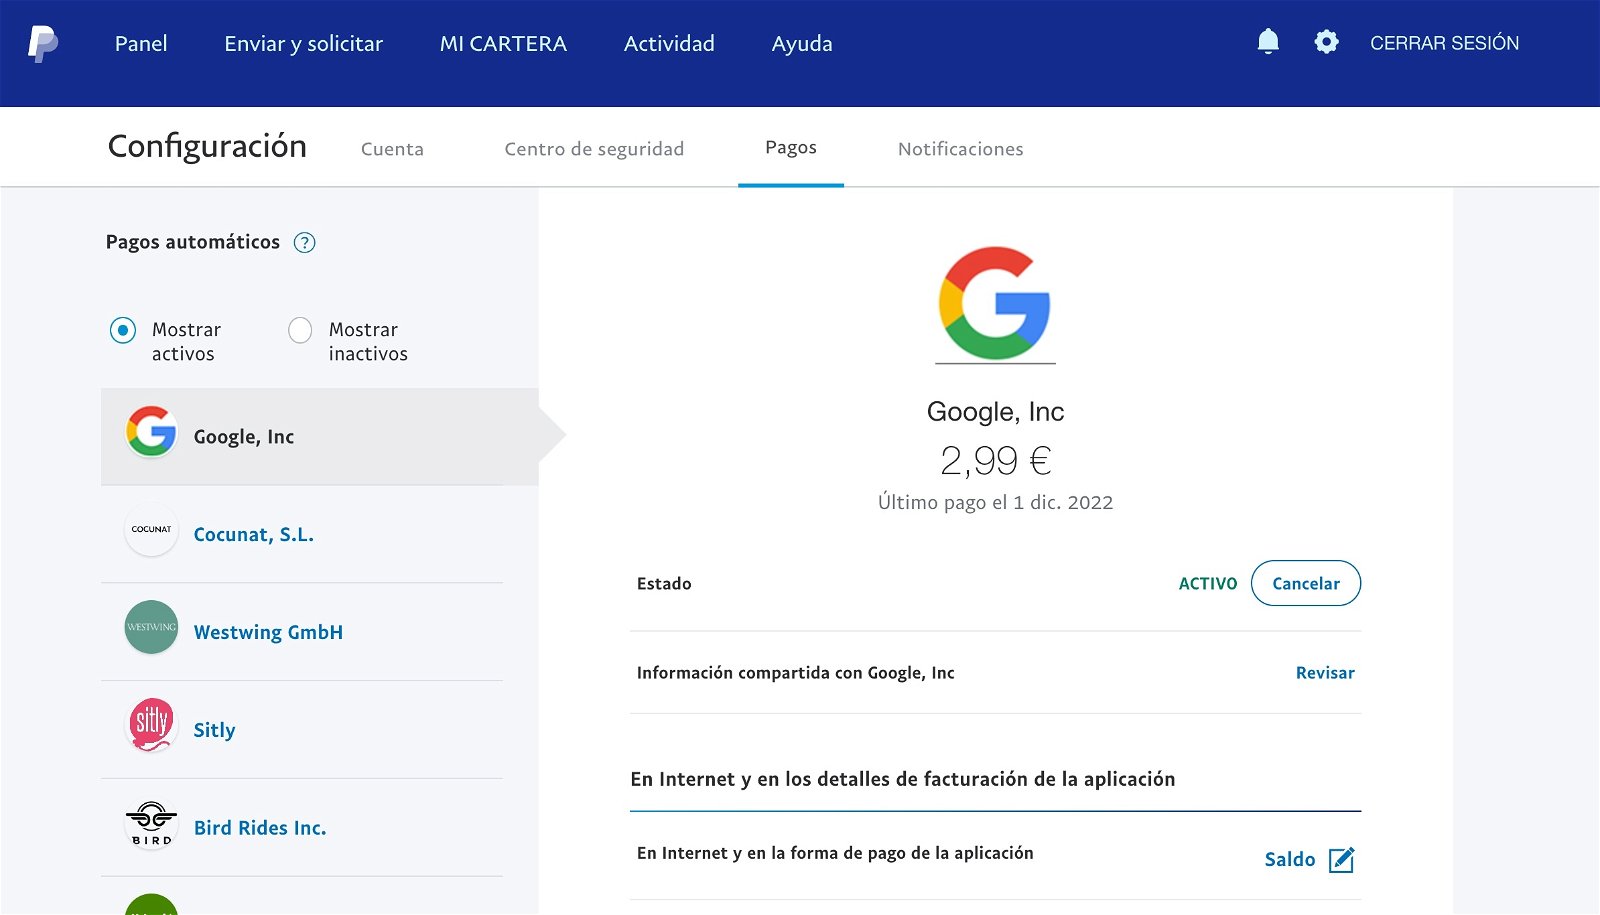Click the ACTIVO status text
Viewport: 1600px width, 915px height.
point(1208,584)
